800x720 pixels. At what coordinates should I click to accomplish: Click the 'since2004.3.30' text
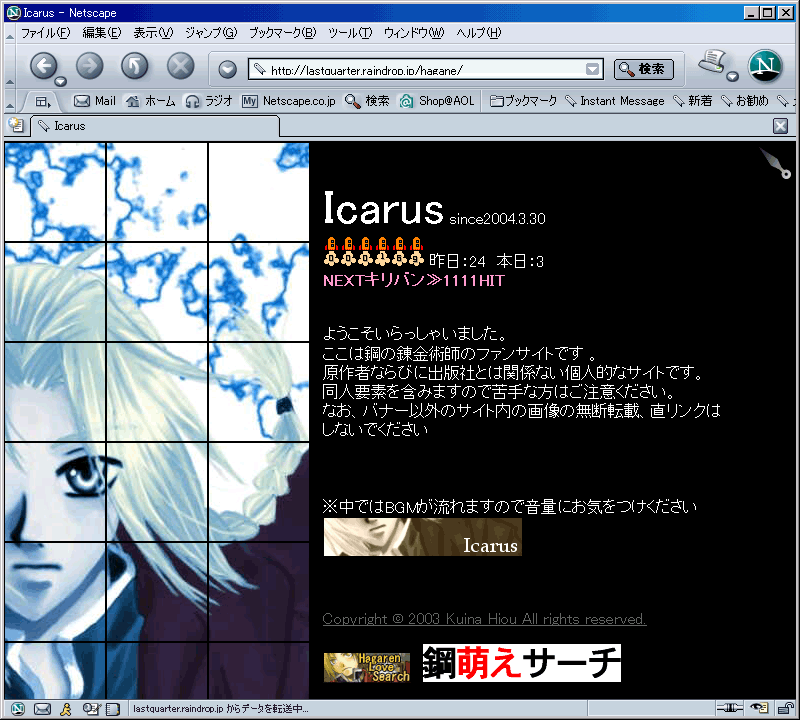(497, 219)
